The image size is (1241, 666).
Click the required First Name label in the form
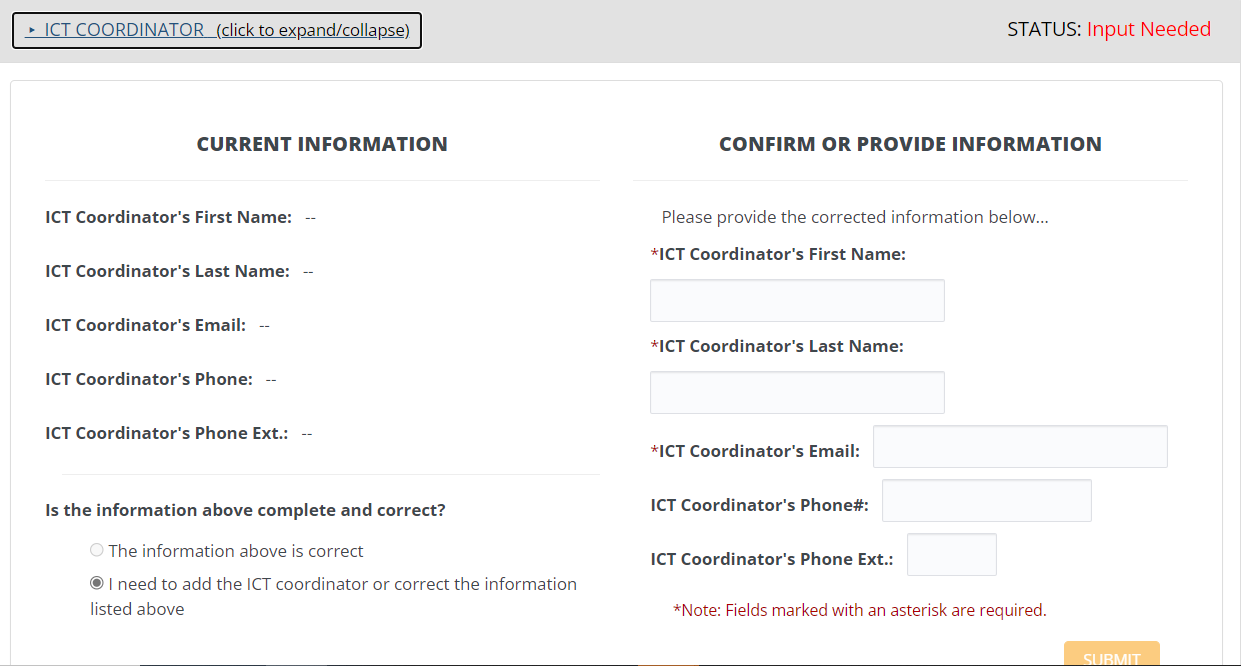pyautogui.click(x=781, y=254)
